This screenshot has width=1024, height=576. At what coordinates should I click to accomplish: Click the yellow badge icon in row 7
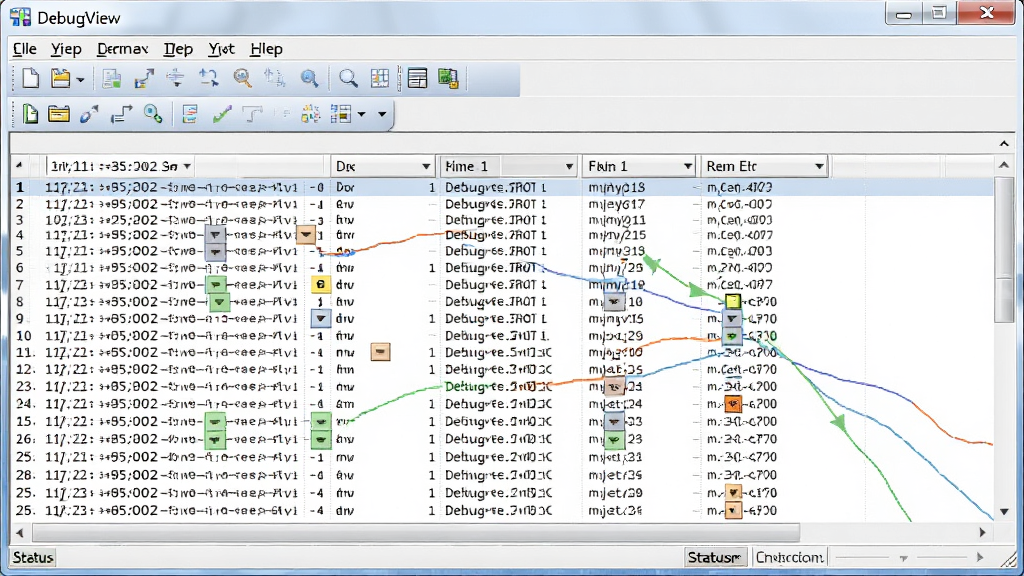coord(320,285)
